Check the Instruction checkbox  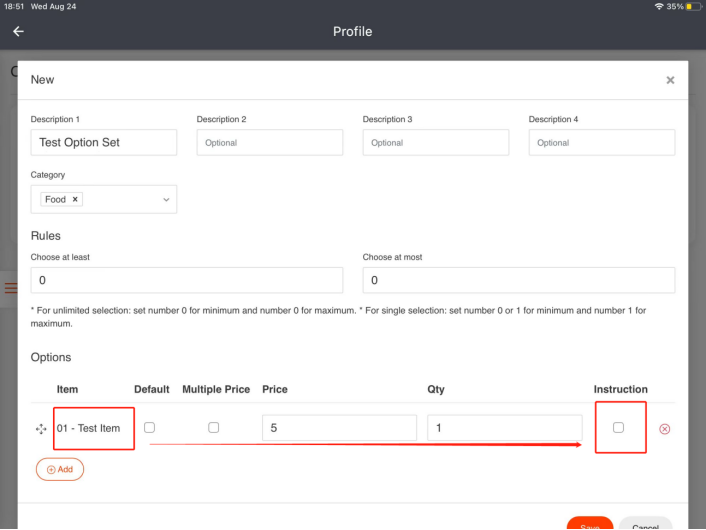click(618, 428)
